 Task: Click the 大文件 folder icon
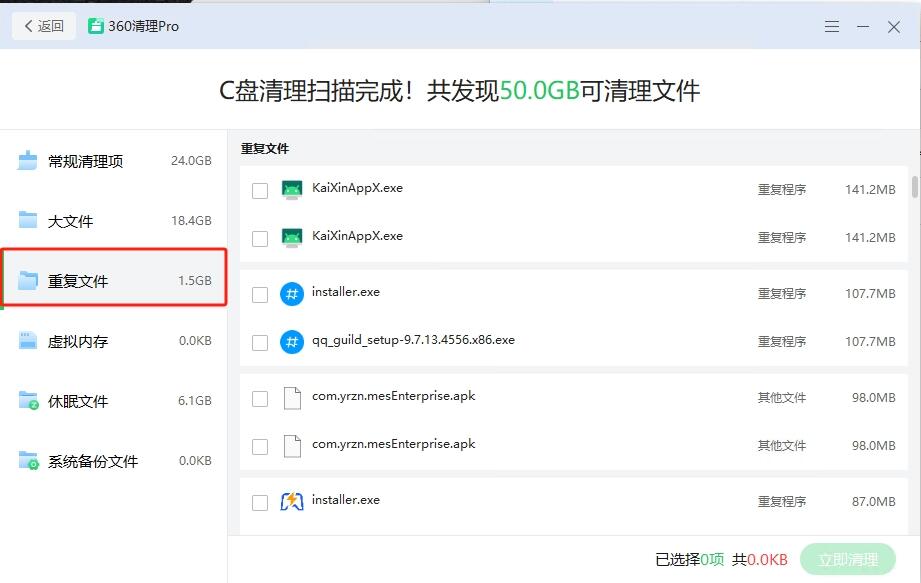[28, 220]
